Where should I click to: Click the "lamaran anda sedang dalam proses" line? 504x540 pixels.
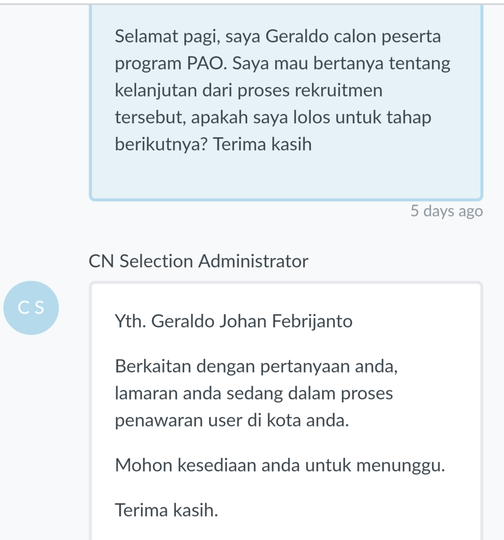tap(254, 393)
